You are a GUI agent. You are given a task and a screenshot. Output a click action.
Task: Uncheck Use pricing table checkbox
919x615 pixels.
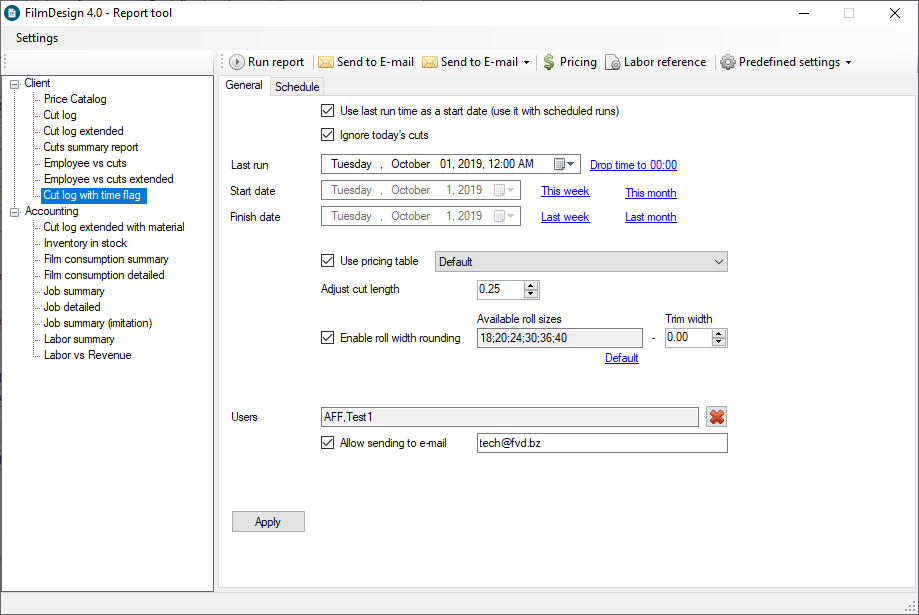[x=328, y=261]
